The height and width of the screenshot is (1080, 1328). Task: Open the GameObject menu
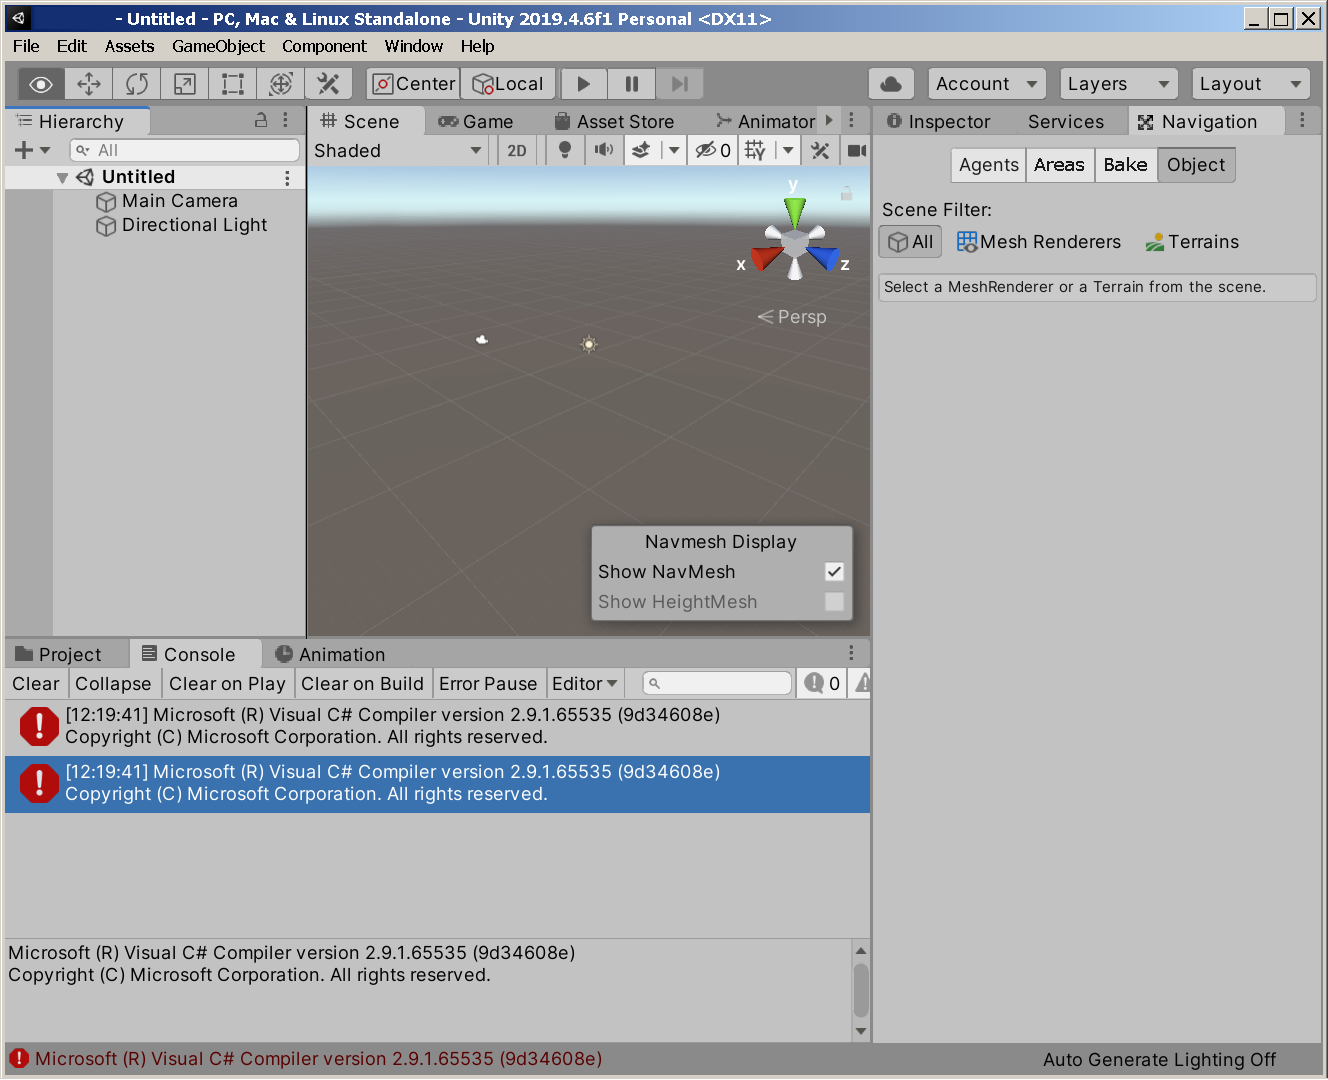tap(218, 46)
